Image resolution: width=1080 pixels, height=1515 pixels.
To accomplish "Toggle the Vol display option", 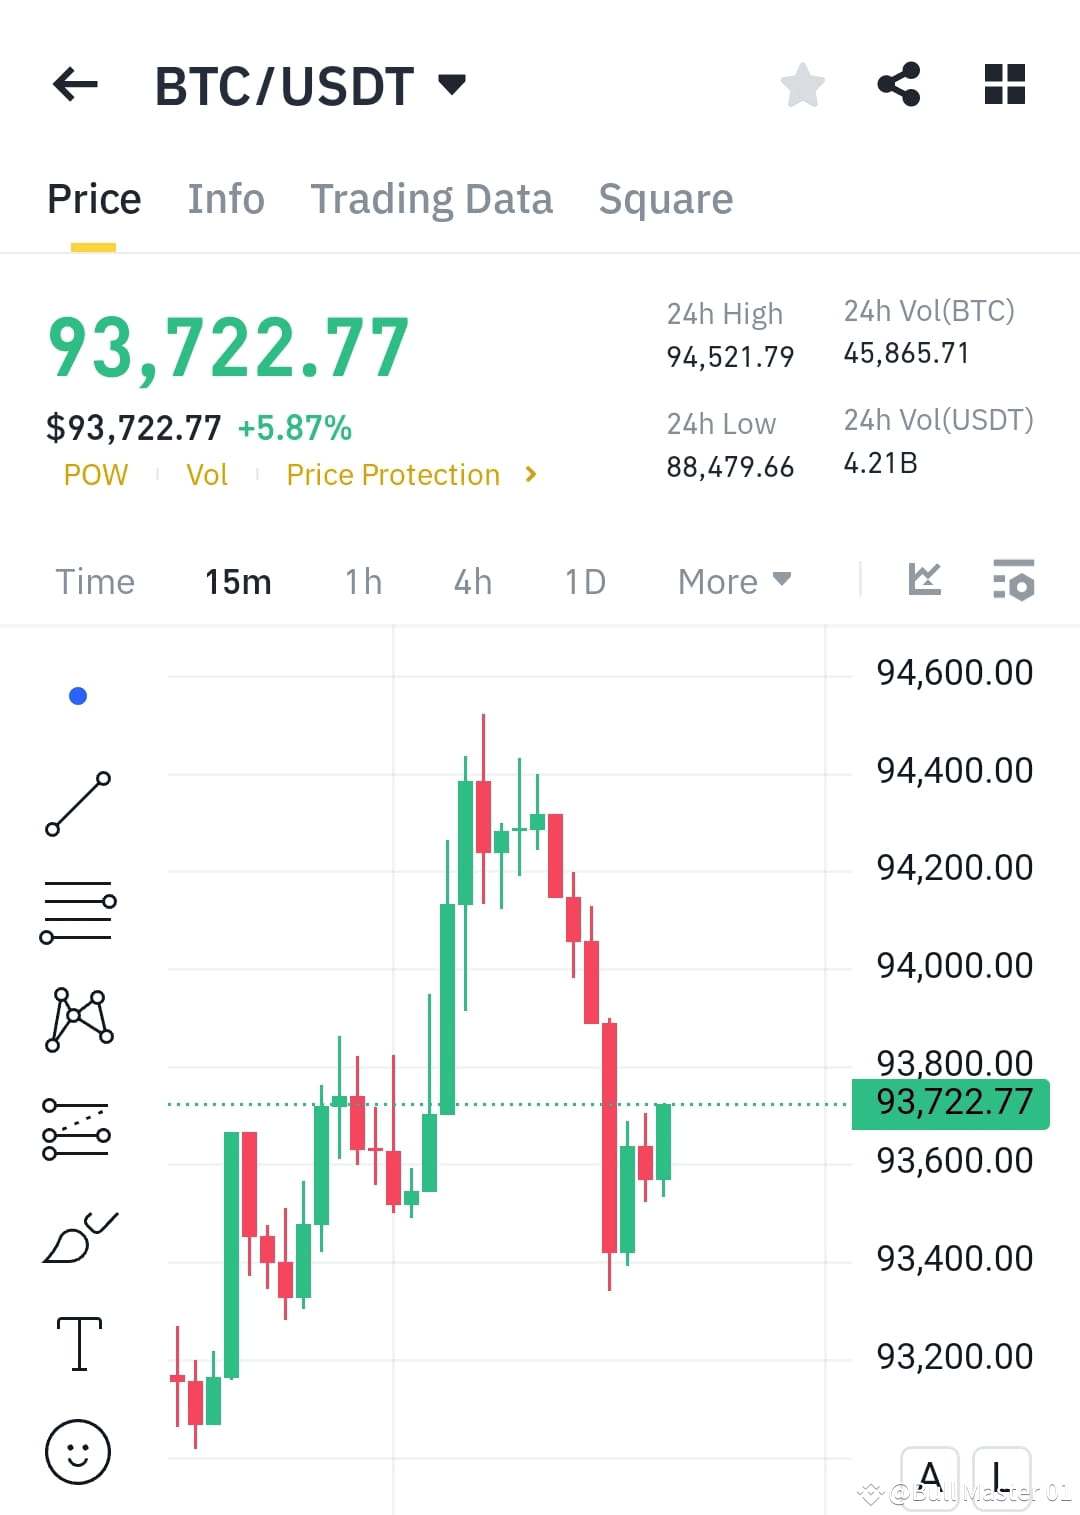I will coord(207,474).
